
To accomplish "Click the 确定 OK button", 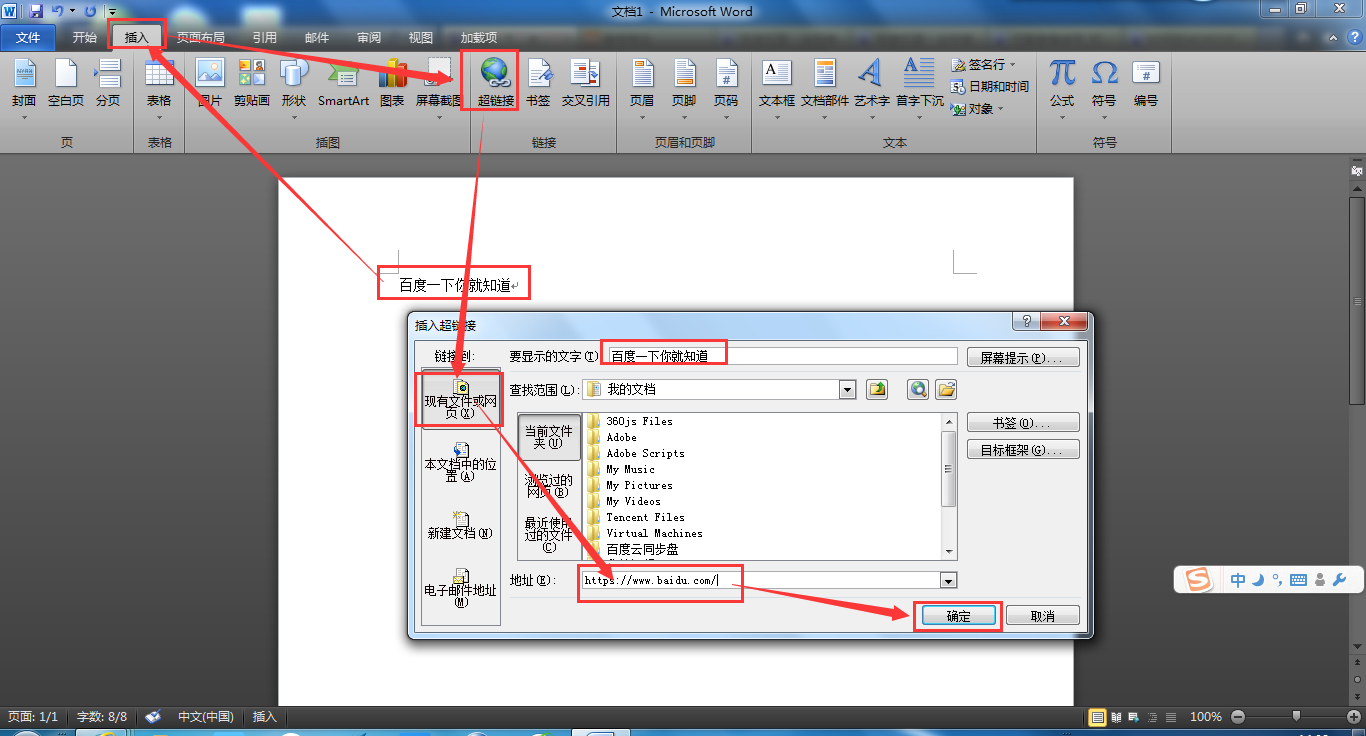I will pyautogui.click(x=959, y=616).
